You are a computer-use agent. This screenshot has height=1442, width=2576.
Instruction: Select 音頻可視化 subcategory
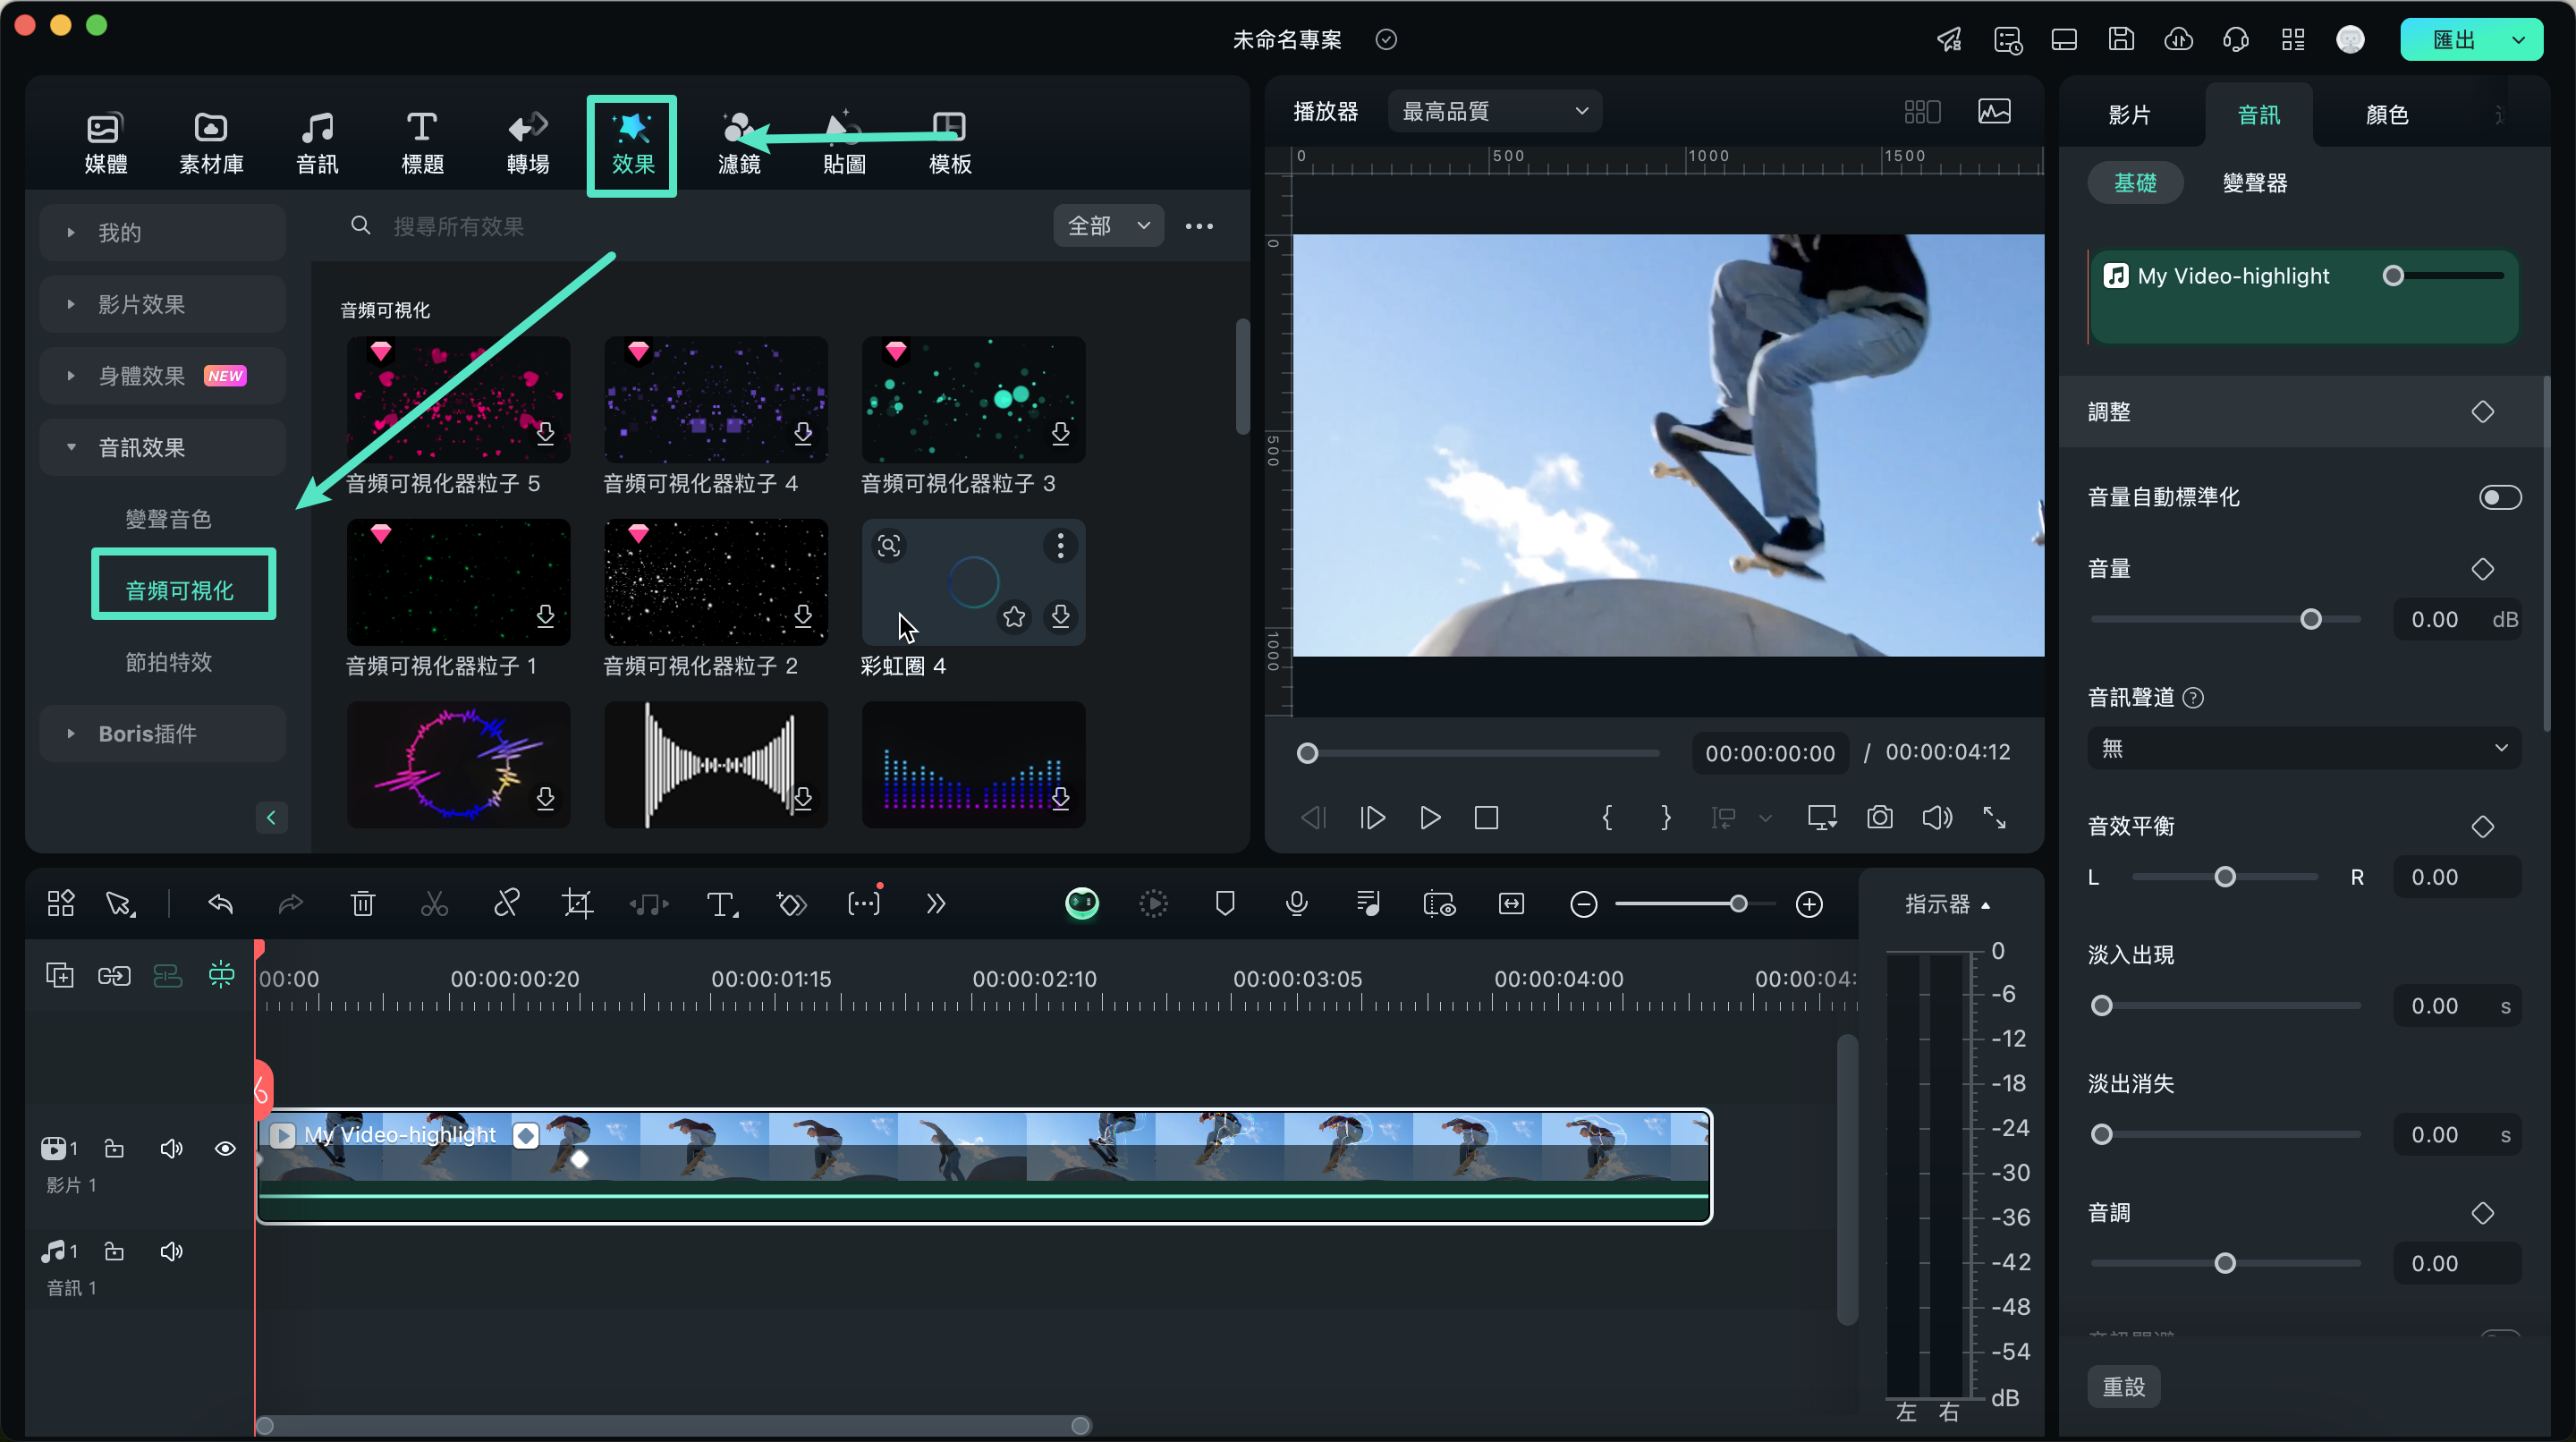coord(179,590)
